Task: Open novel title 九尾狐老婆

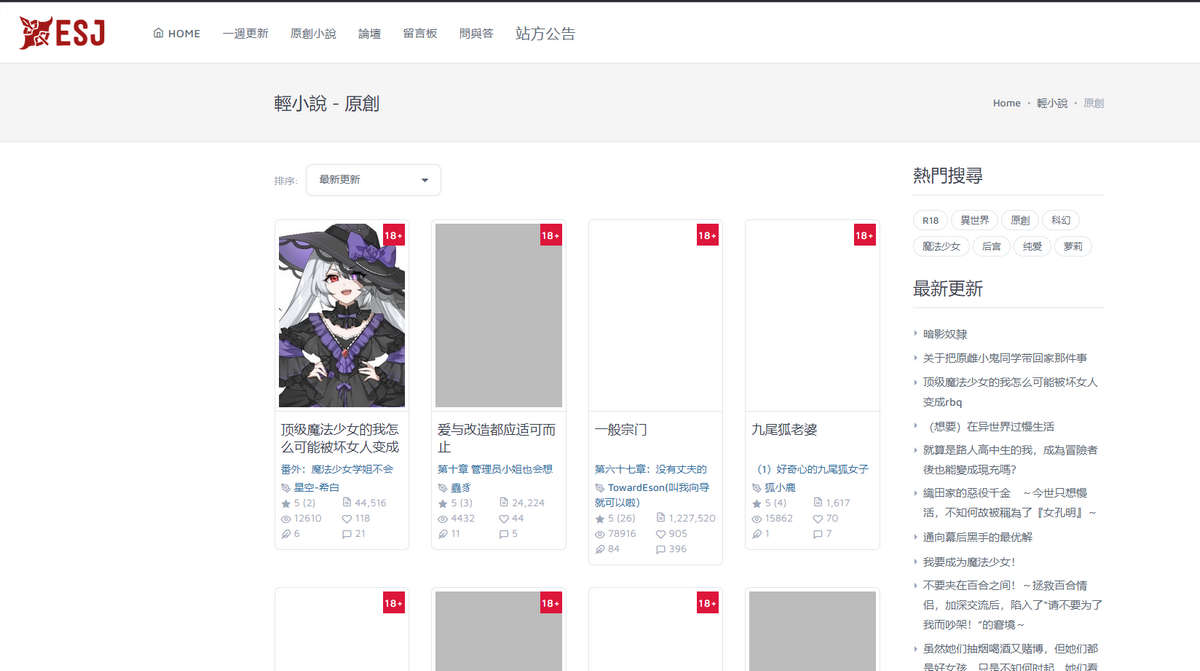Action: pos(784,430)
